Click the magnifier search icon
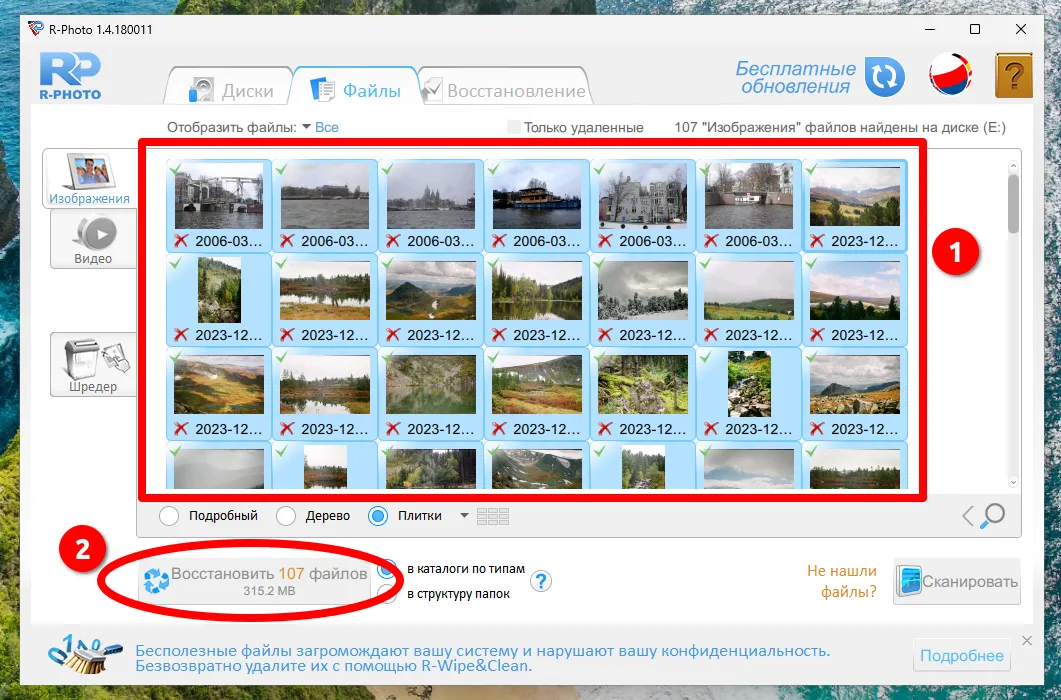Viewport: 1061px width, 700px height. point(993,516)
